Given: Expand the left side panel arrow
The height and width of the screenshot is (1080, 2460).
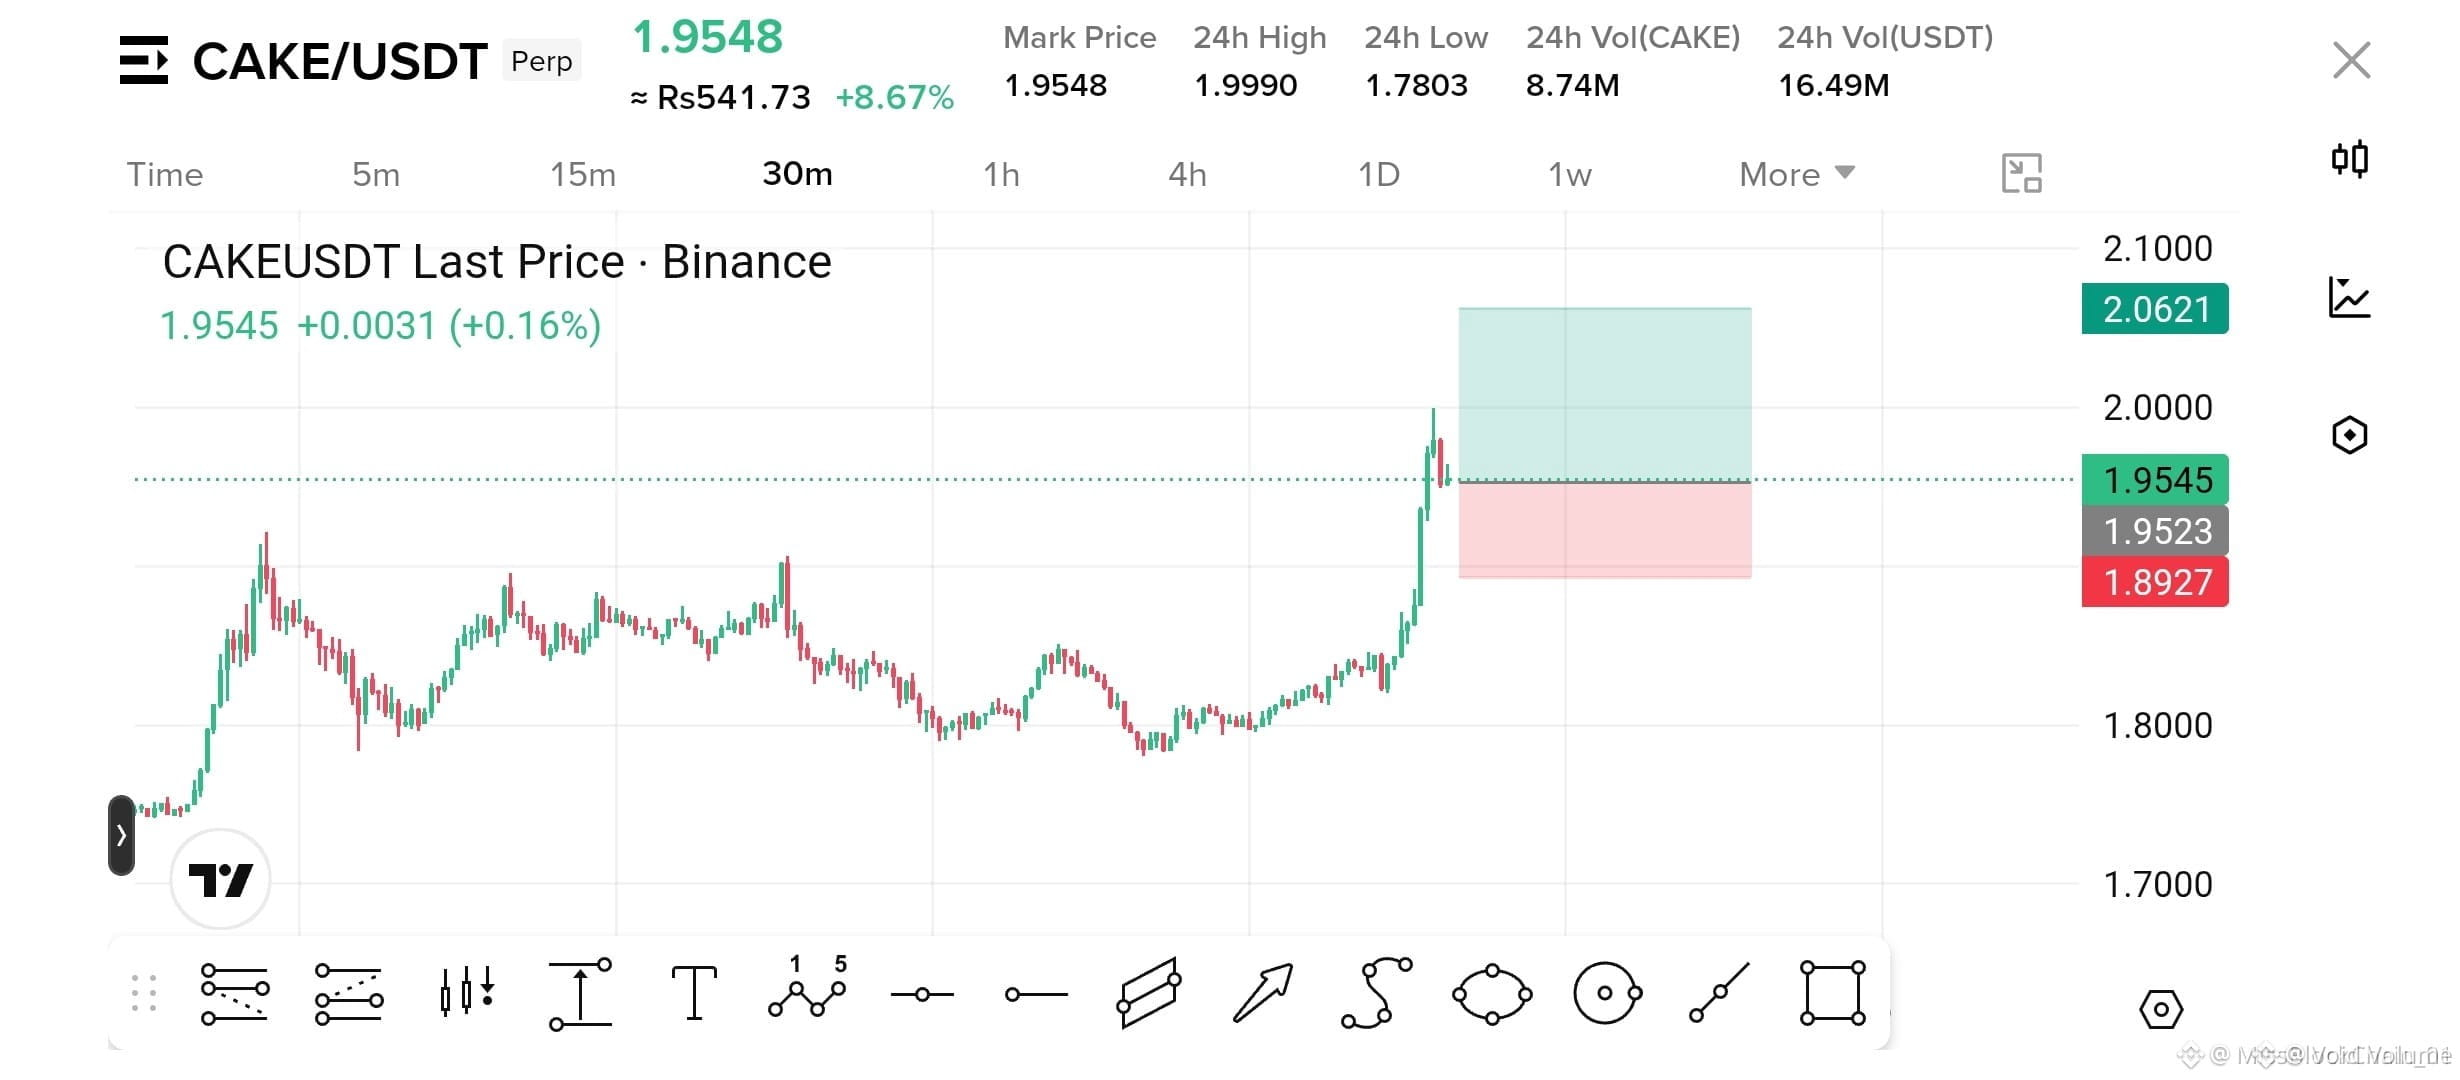Looking at the screenshot, I should 121,835.
